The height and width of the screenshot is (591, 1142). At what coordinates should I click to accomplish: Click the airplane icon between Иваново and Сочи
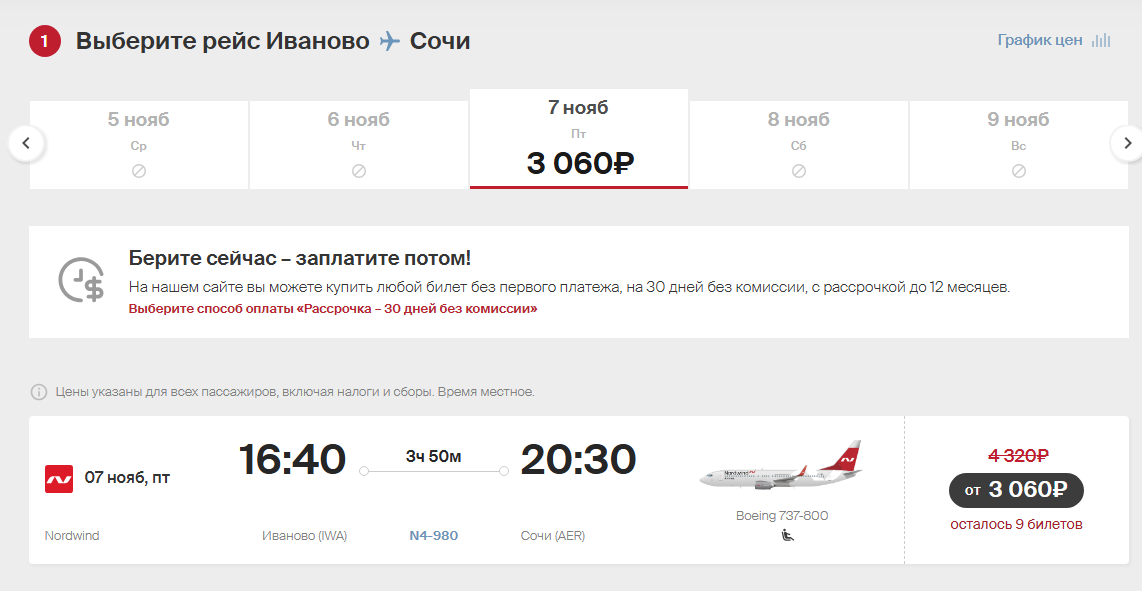click(390, 41)
